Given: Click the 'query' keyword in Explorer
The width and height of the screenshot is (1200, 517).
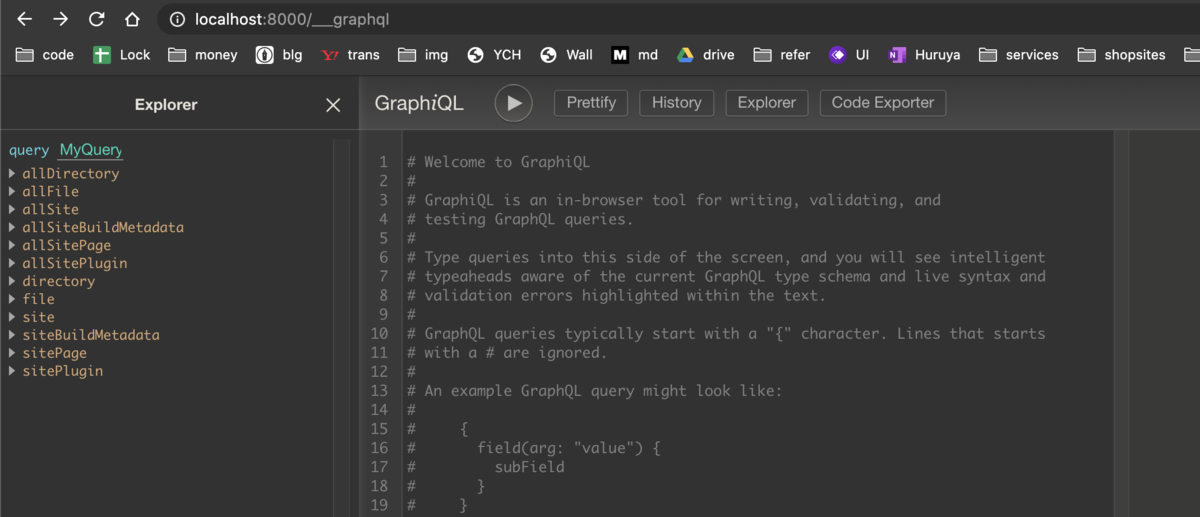Looking at the screenshot, I should pyautogui.click(x=29, y=151).
